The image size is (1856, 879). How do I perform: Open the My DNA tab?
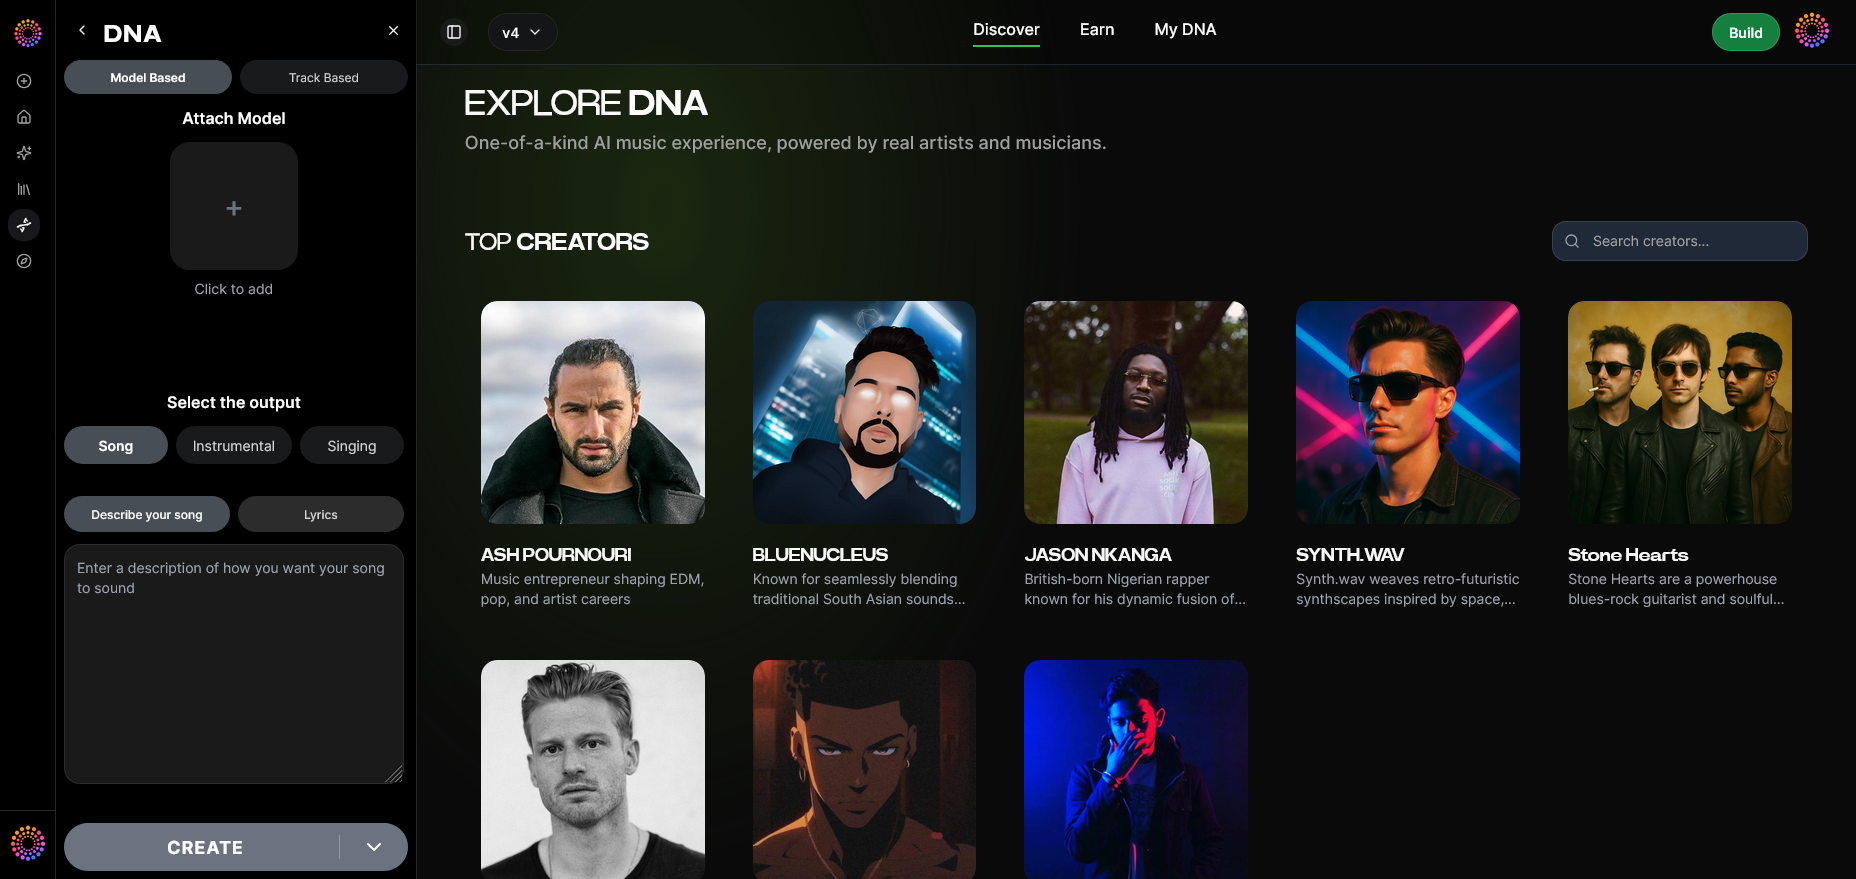point(1185,30)
